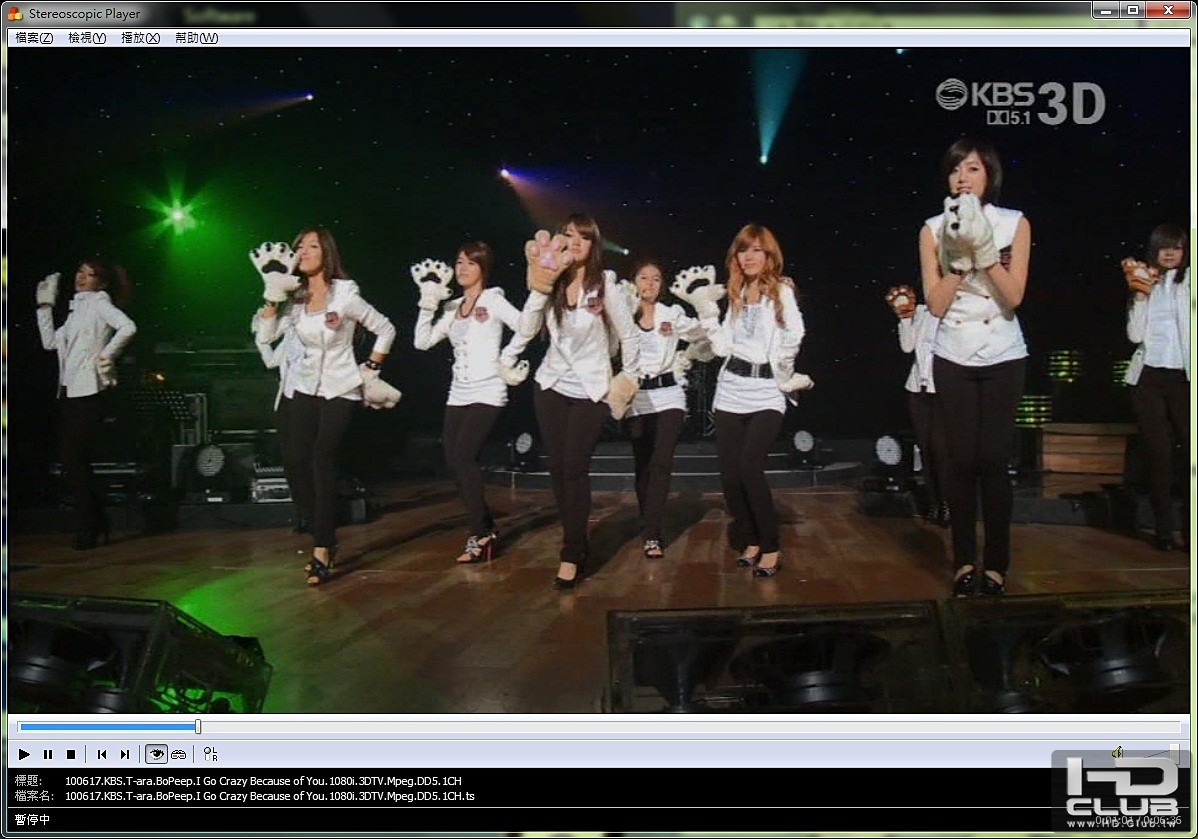Viewport: 1198px width, 839px height.
Task: Open the 檢視 (View) menu
Action: pos(86,37)
